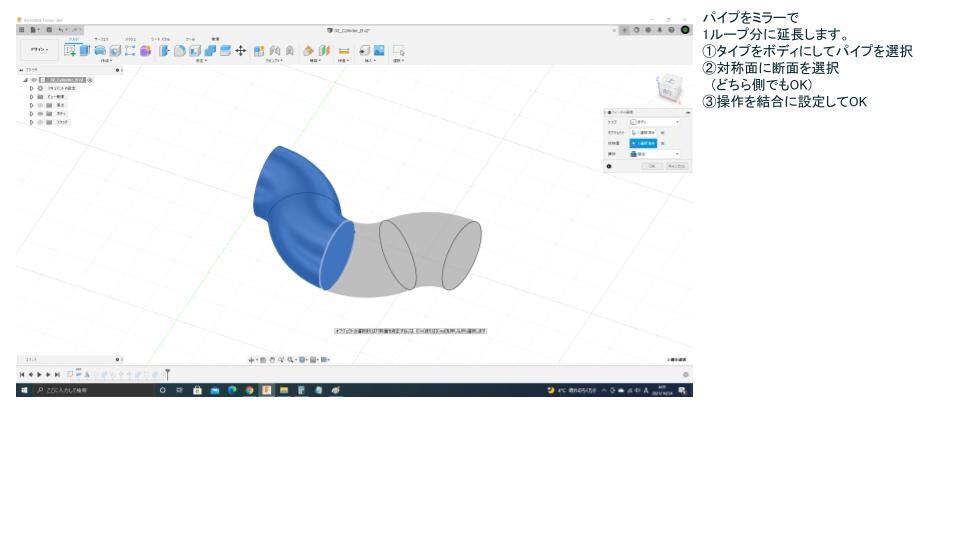Viewport: 960px width, 540px height.
Task: Open the help question mark icon
Action: click(x=671, y=30)
